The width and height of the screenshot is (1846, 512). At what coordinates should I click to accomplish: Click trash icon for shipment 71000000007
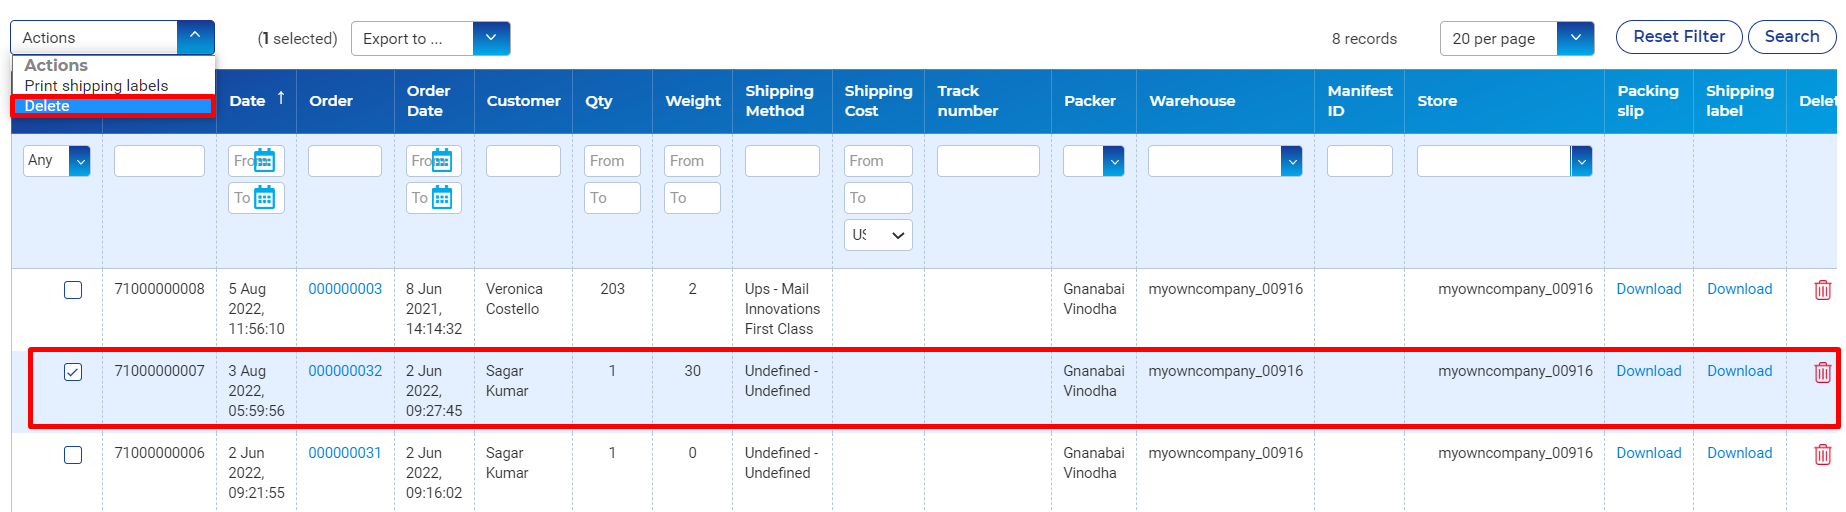(1822, 372)
